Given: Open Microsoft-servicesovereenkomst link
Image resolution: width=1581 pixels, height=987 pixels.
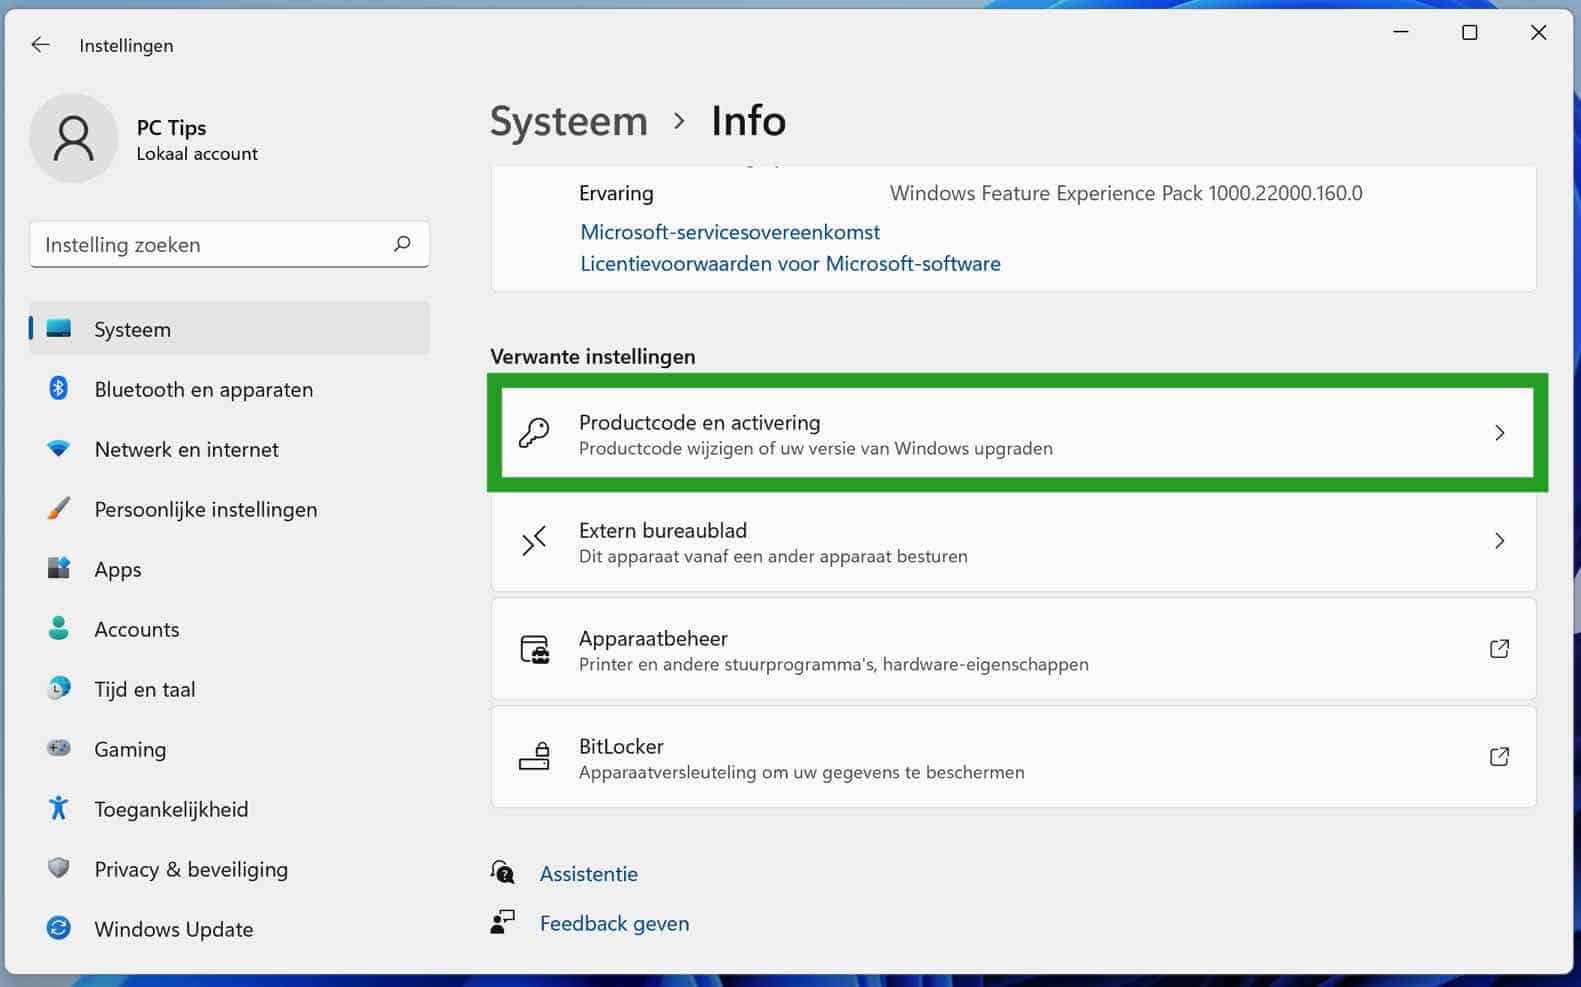Looking at the screenshot, I should coord(730,232).
